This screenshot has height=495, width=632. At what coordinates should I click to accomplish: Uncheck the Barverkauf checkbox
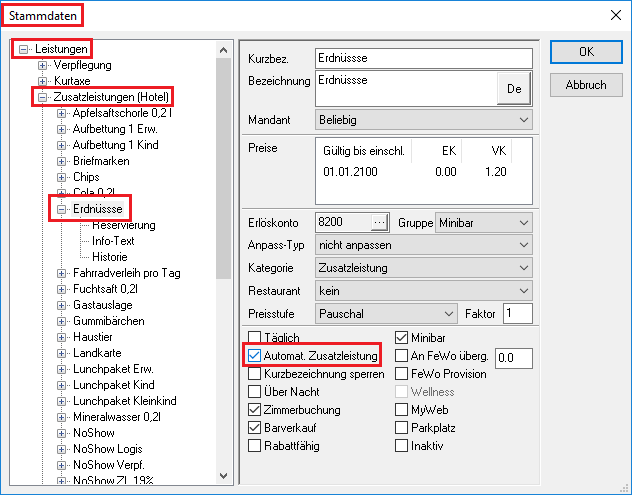pyautogui.click(x=254, y=428)
